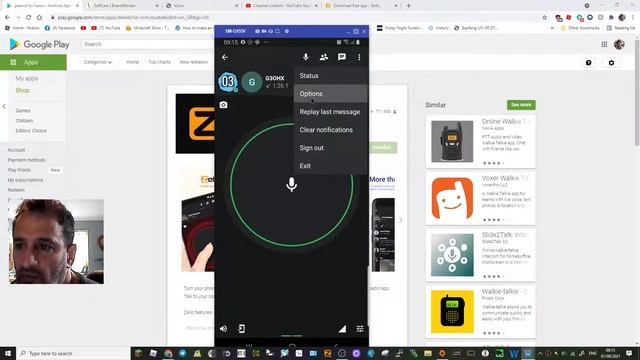Click the browser reload button
The width and height of the screenshot is (640, 360).
(x=29, y=18)
